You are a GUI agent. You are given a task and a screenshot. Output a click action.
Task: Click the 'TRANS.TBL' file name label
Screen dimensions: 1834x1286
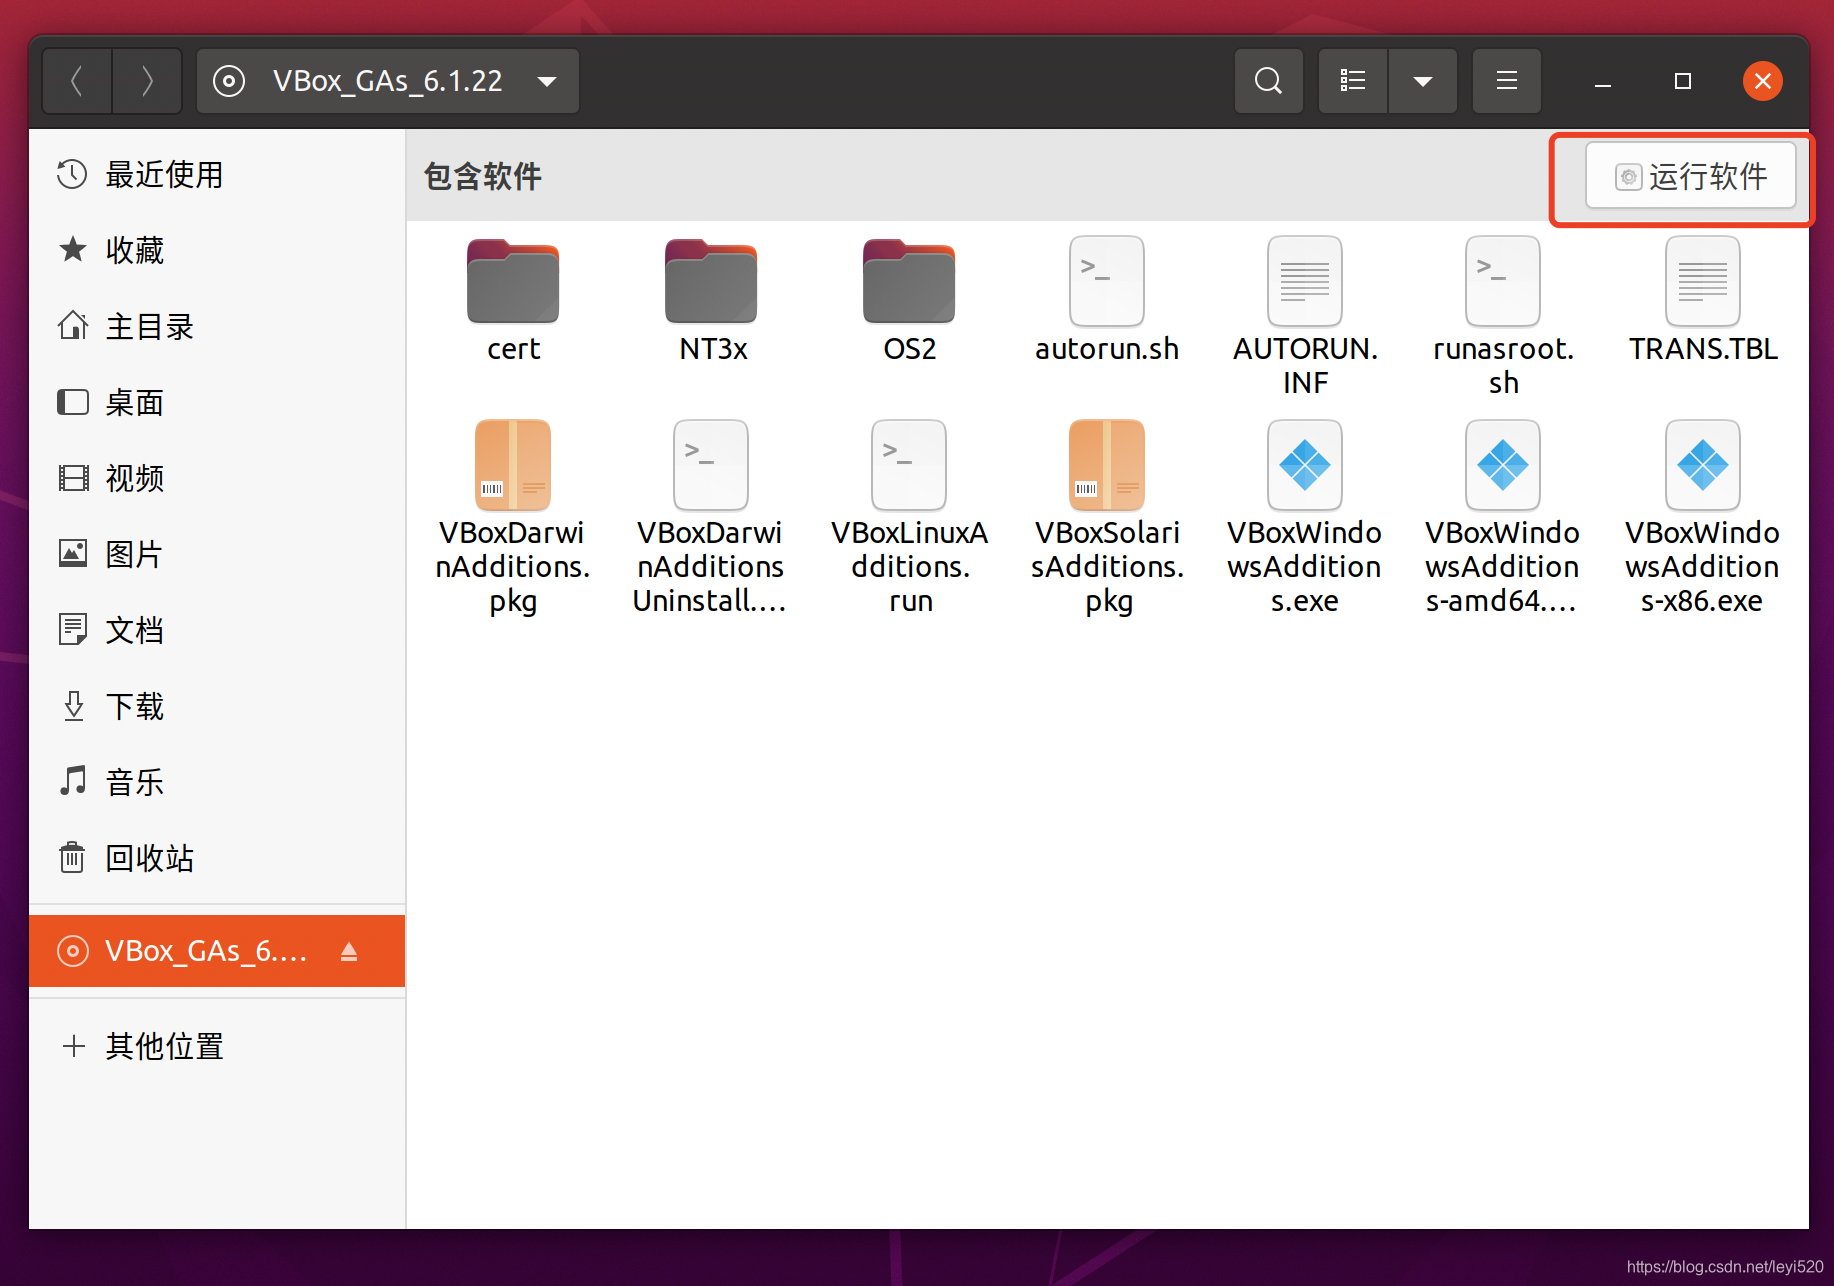tap(1703, 349)
